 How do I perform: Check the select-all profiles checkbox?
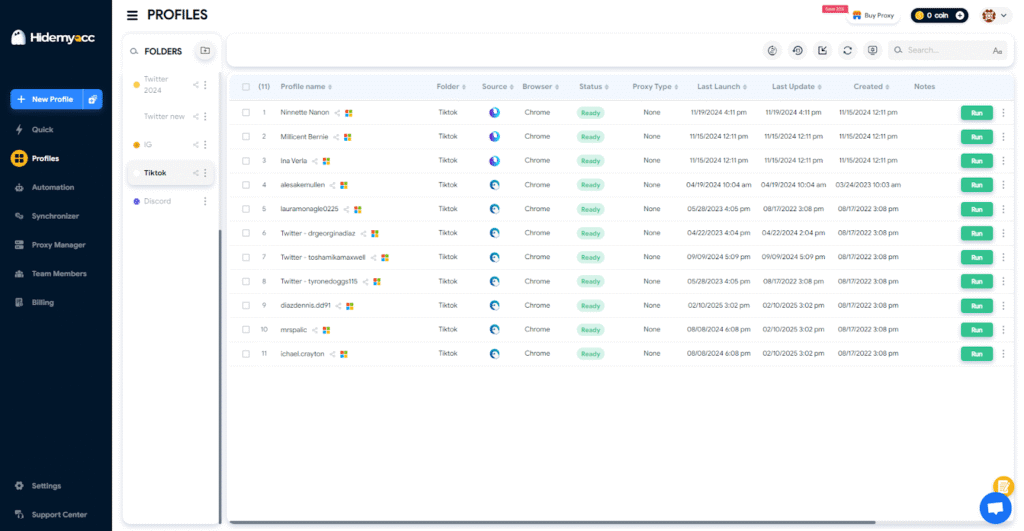coord(246,87)
